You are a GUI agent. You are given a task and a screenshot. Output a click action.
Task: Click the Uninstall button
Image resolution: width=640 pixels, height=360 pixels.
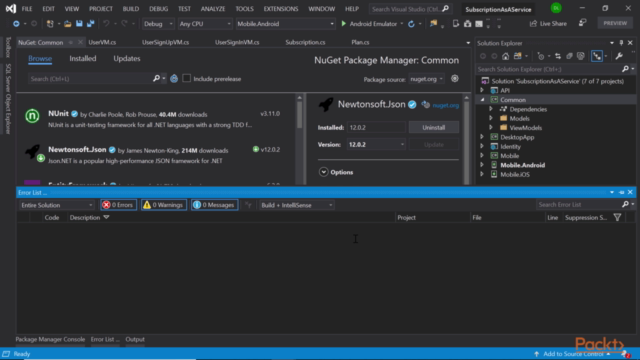[433, 127]
